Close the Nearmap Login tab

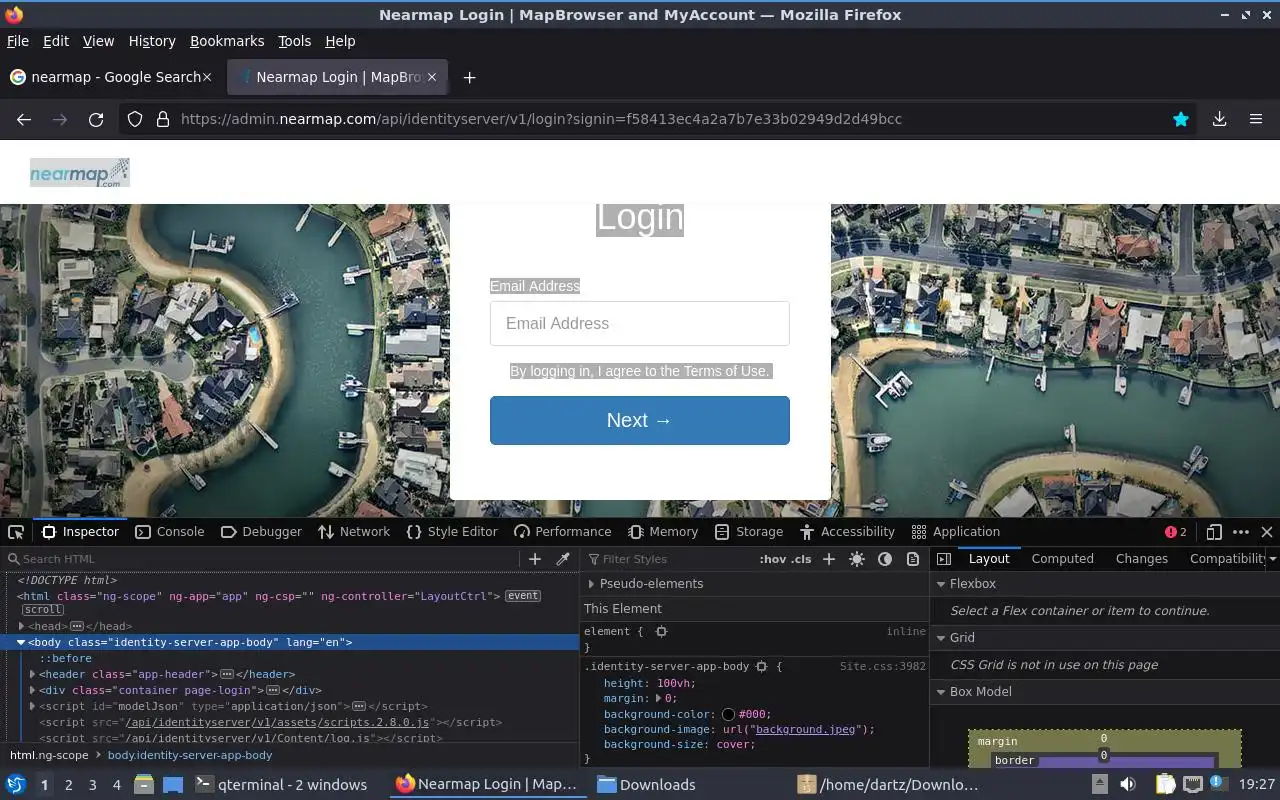[432, 77]
